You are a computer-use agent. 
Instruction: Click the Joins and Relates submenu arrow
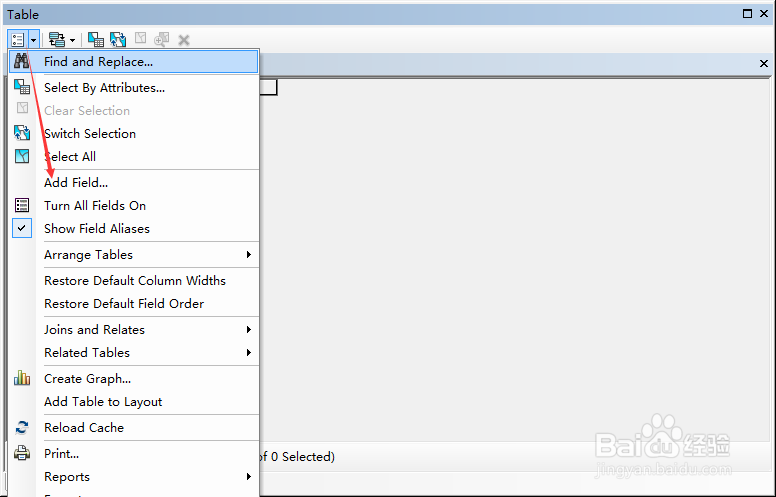[249, 329]
